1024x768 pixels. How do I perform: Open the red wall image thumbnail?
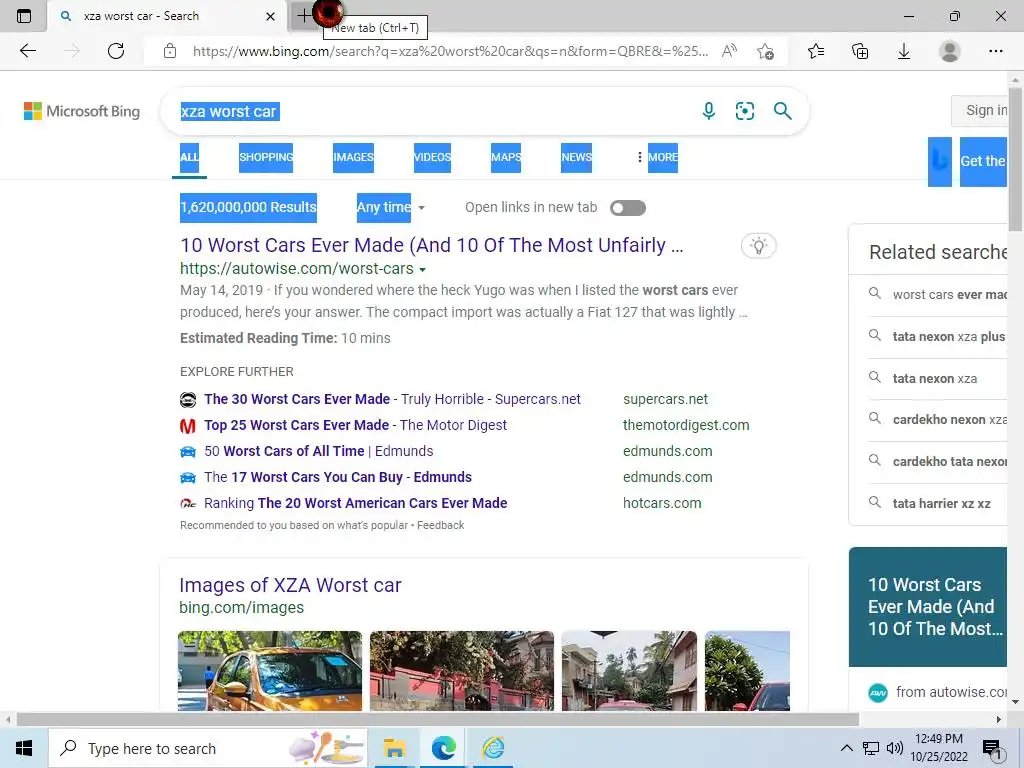(x=462, y=671)
